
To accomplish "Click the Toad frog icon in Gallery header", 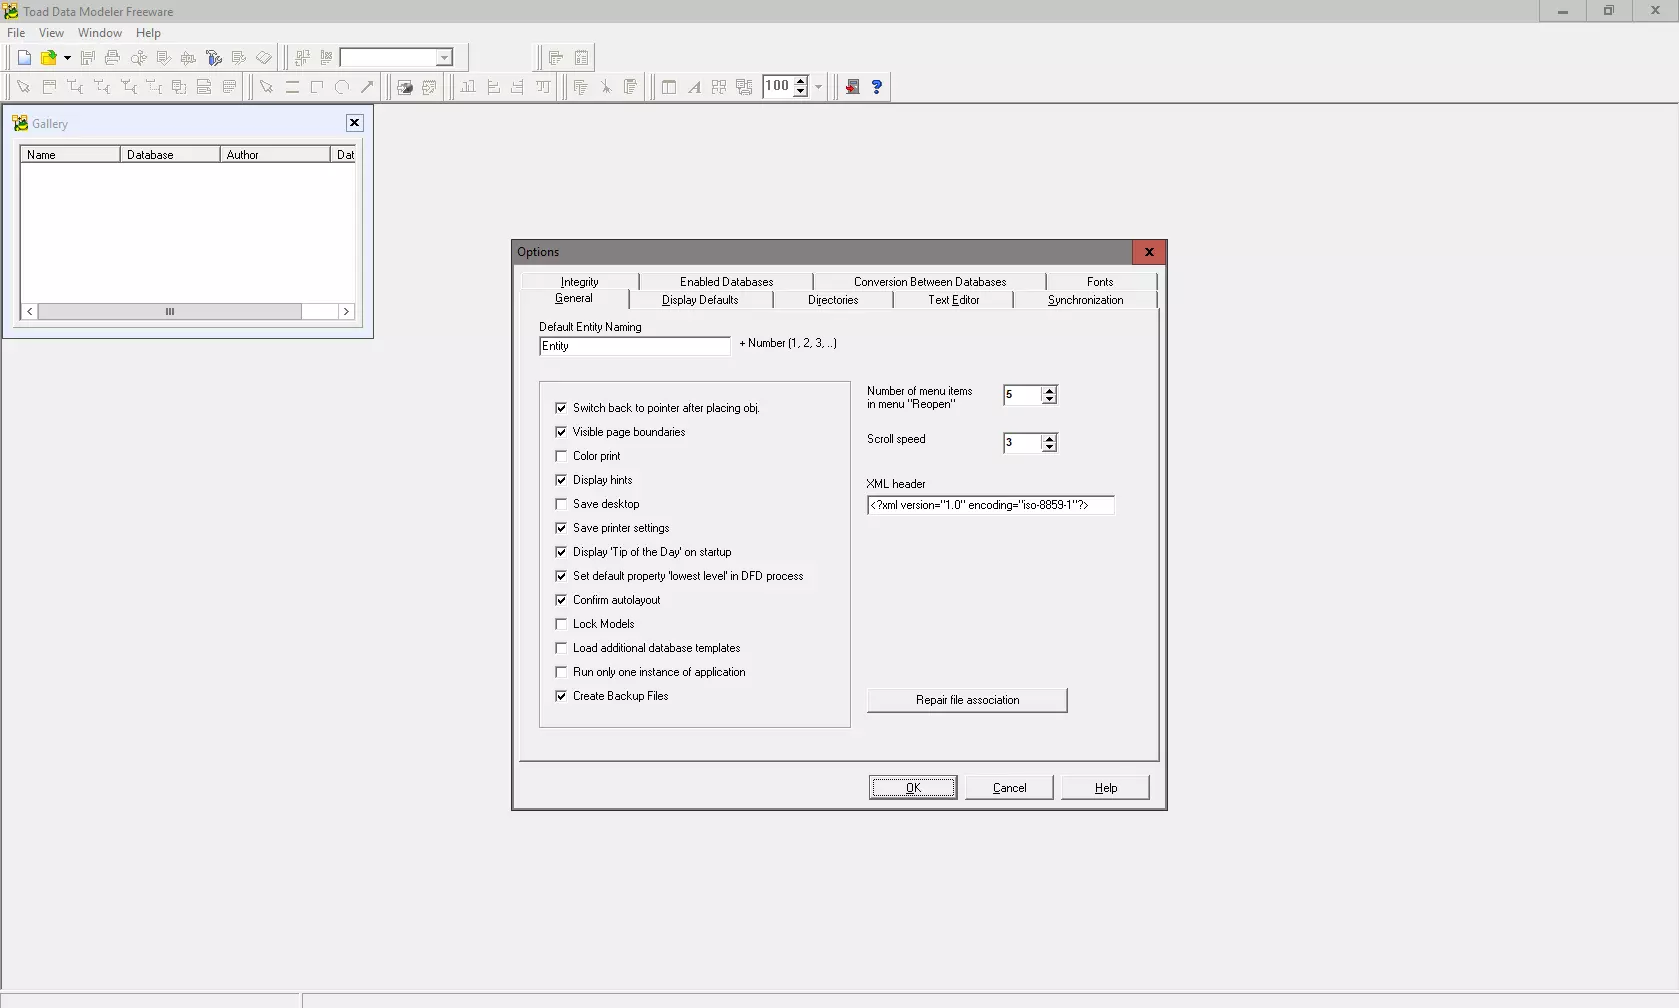I will pyautogui.click(x=20, y=123).
